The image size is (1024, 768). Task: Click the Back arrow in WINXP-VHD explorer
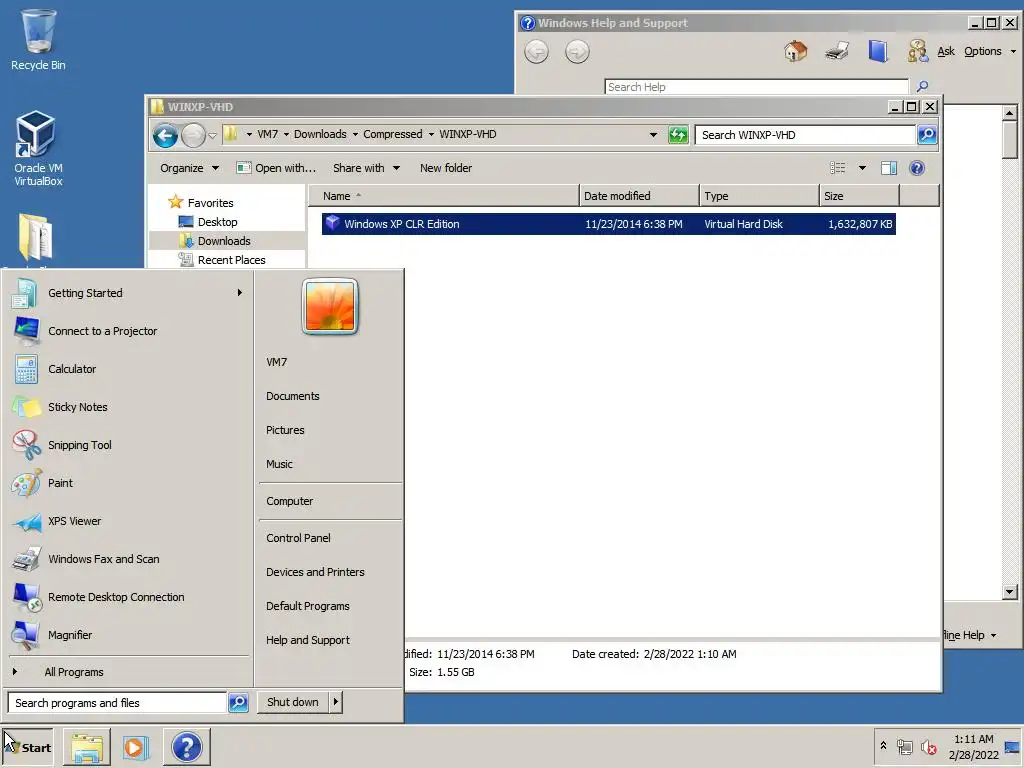[165, 135]
